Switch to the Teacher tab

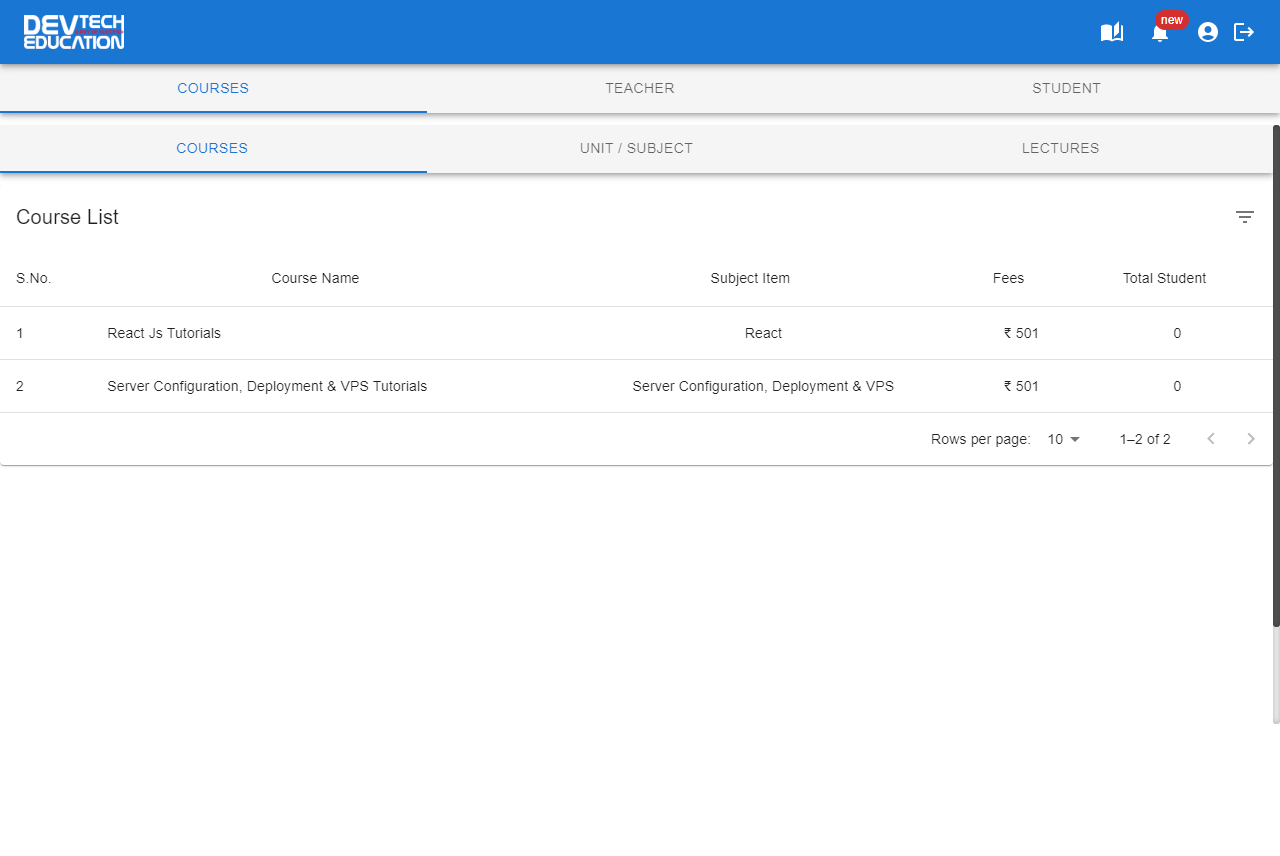(x=640, y=88)
